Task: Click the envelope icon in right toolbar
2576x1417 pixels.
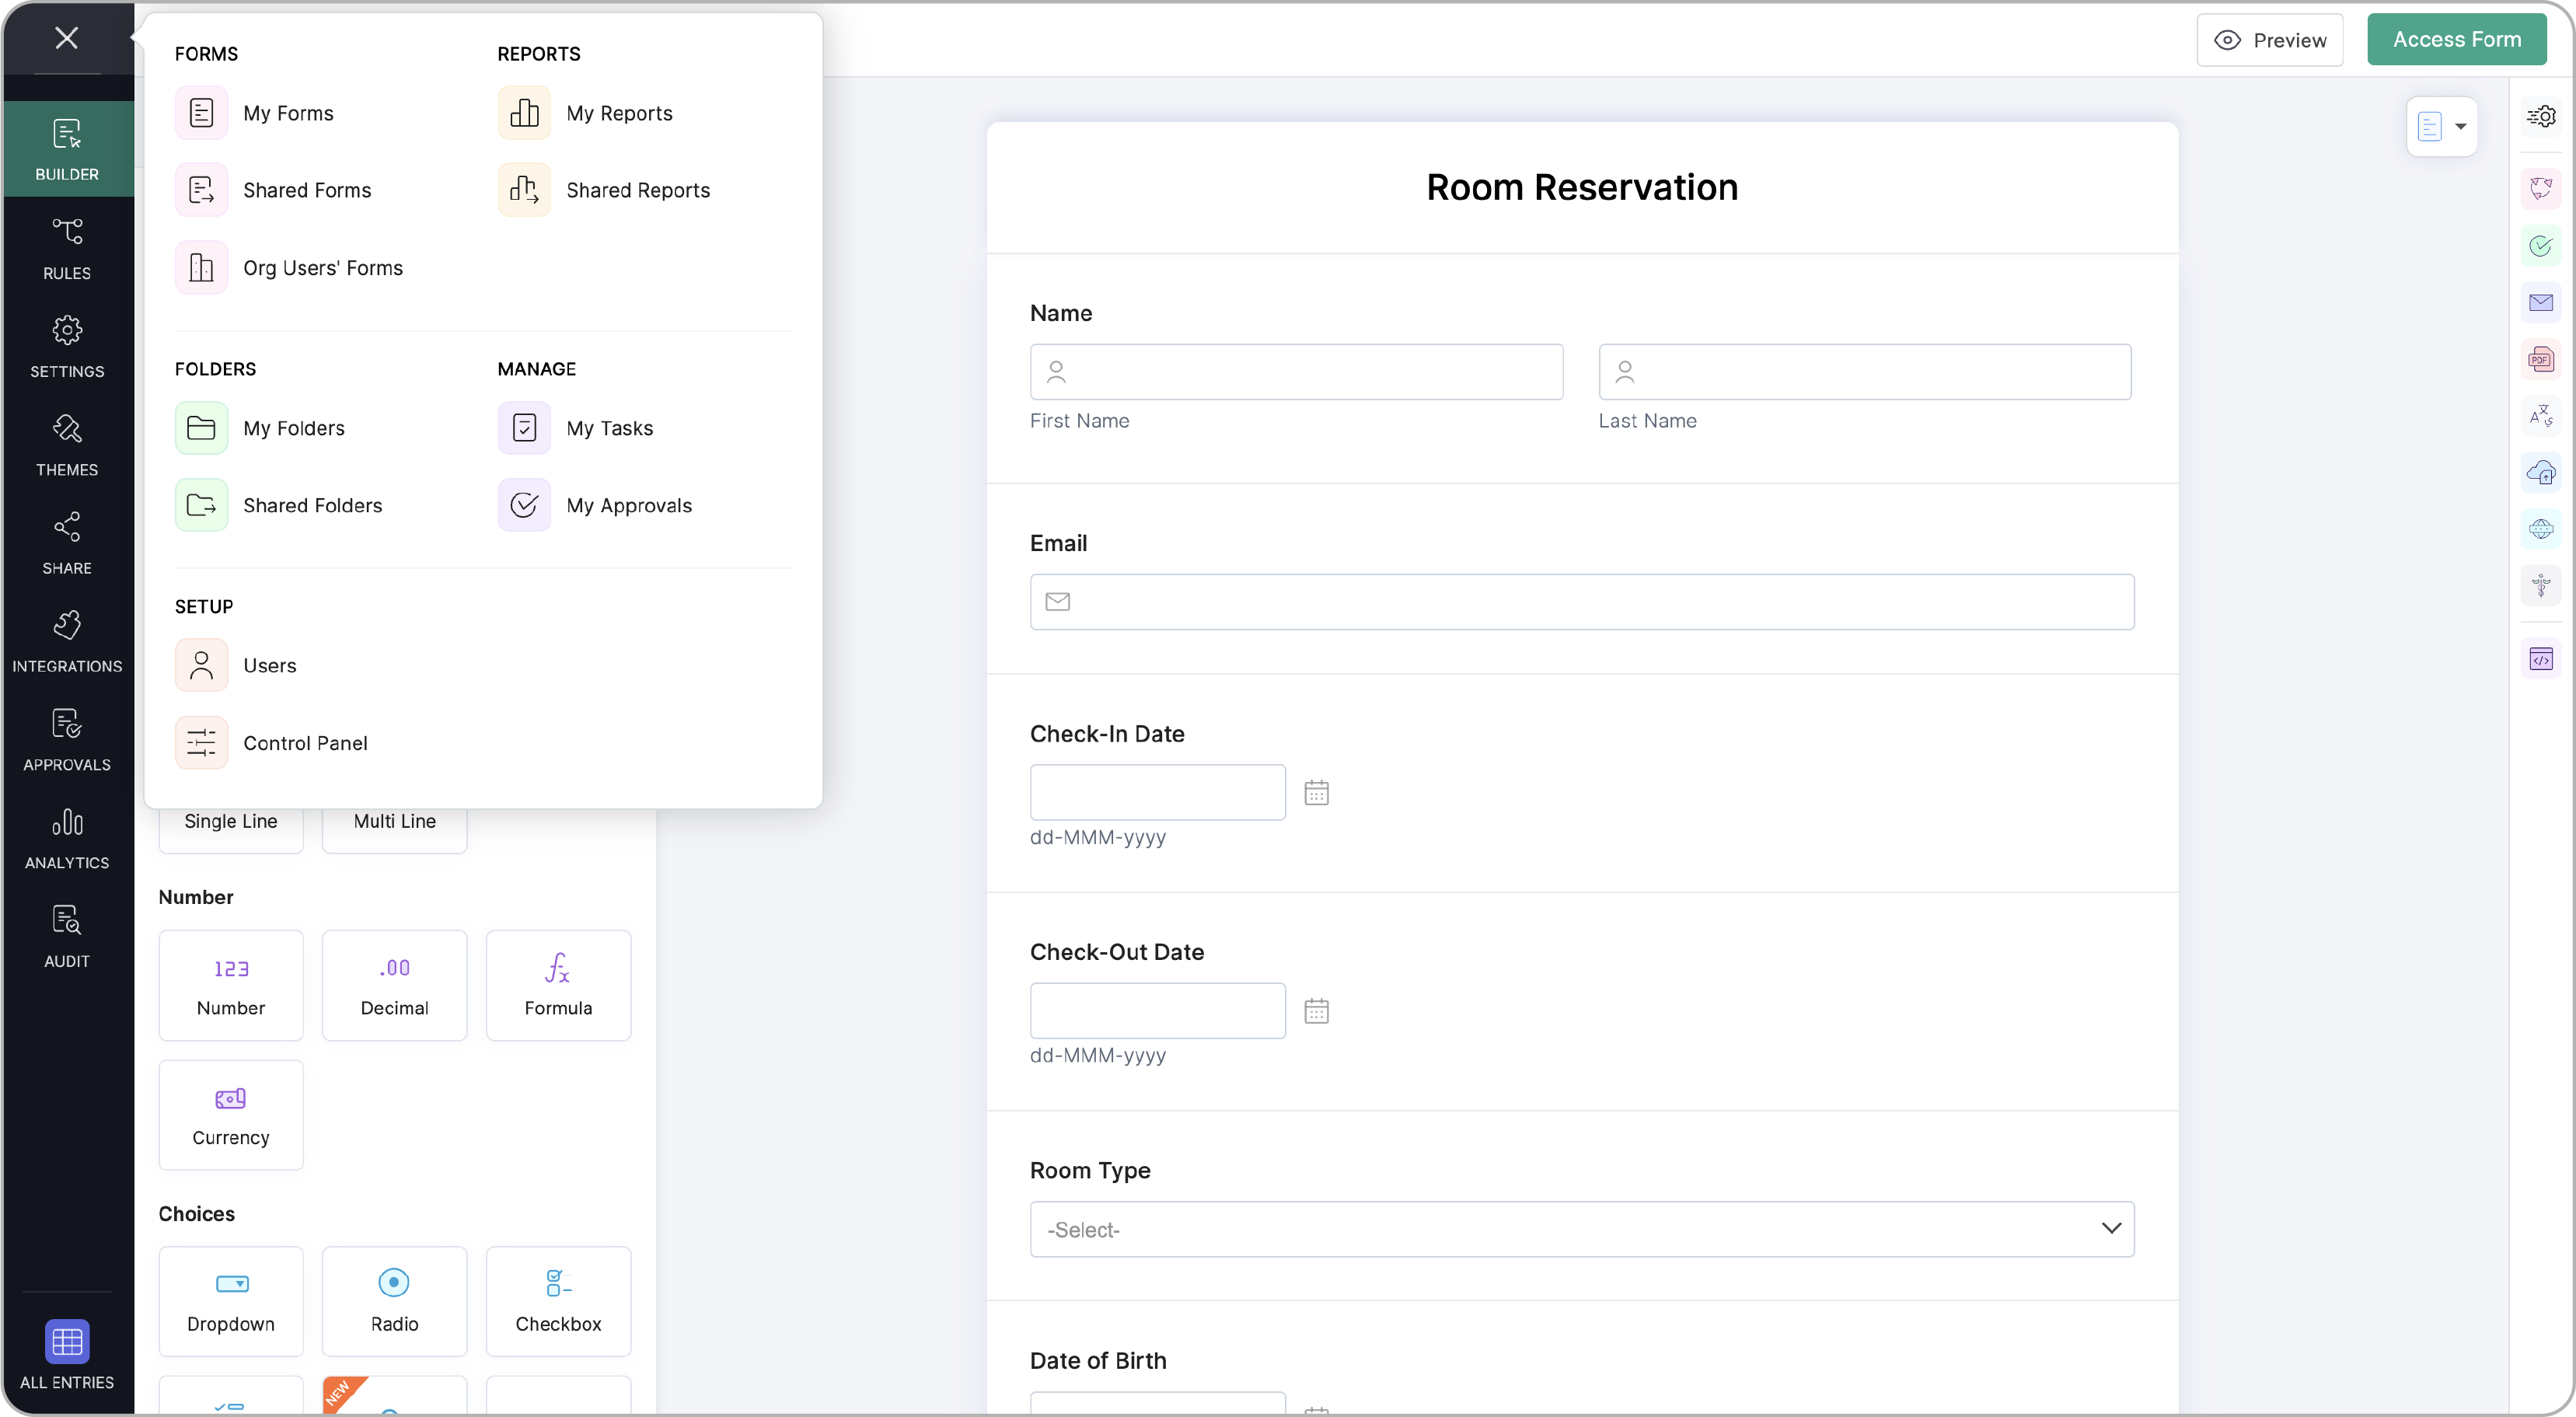Action: tap(2540, 302)
